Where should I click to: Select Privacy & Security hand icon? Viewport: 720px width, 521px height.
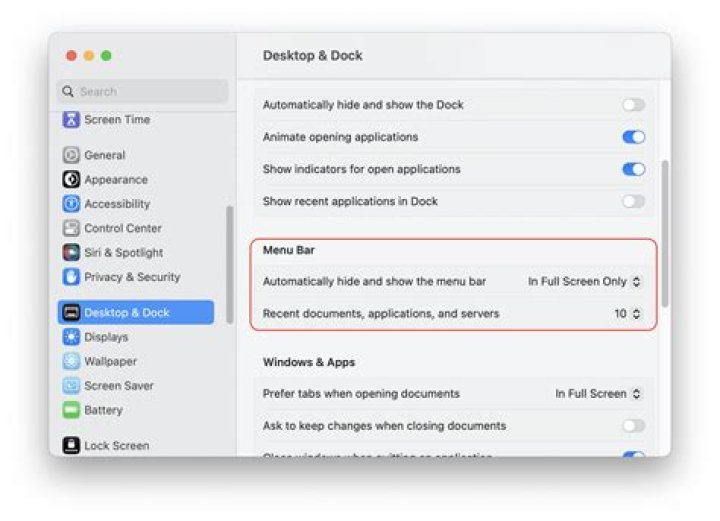tap(71, 277)
